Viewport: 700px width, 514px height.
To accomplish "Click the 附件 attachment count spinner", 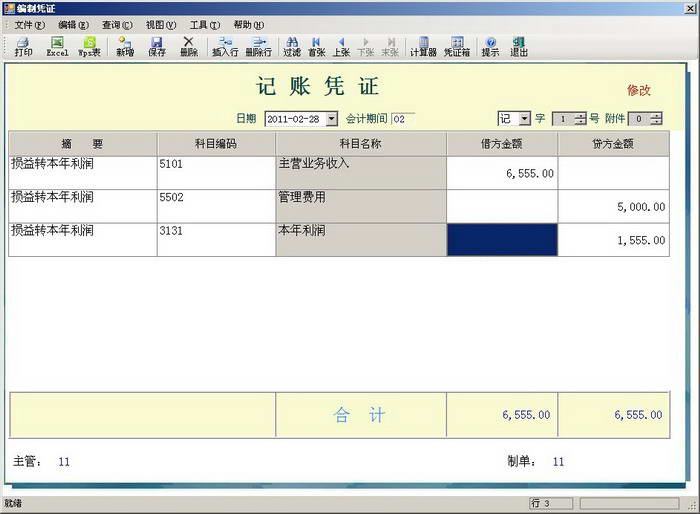I will [645, 119].
